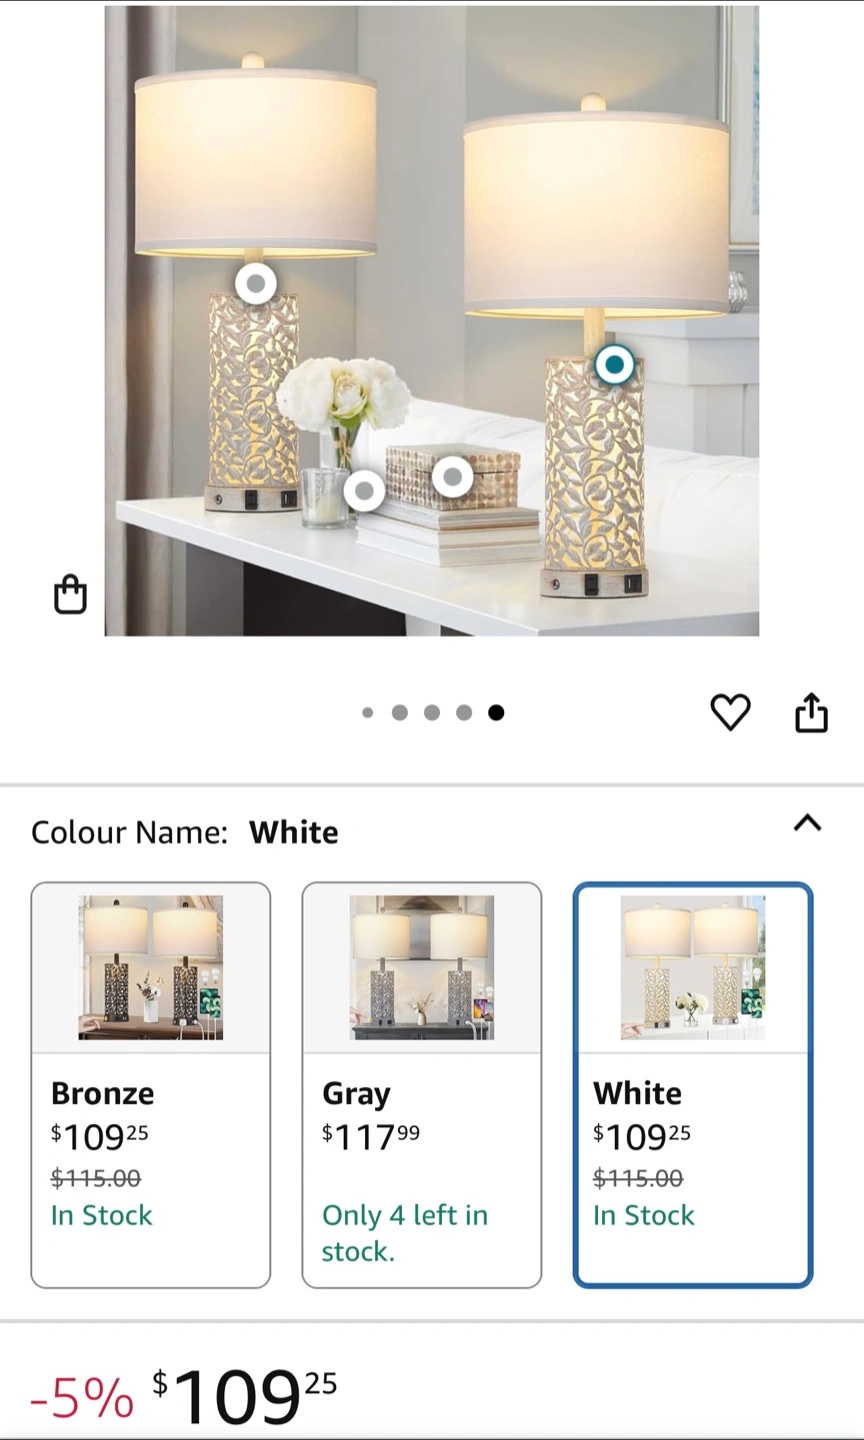Go to fourth image pagination dot
The image size is (864, 1440).
[464, 713]
